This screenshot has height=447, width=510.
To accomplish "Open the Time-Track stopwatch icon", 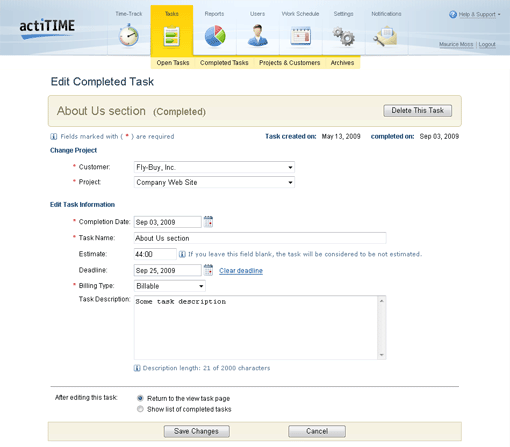I will [128, 35].
